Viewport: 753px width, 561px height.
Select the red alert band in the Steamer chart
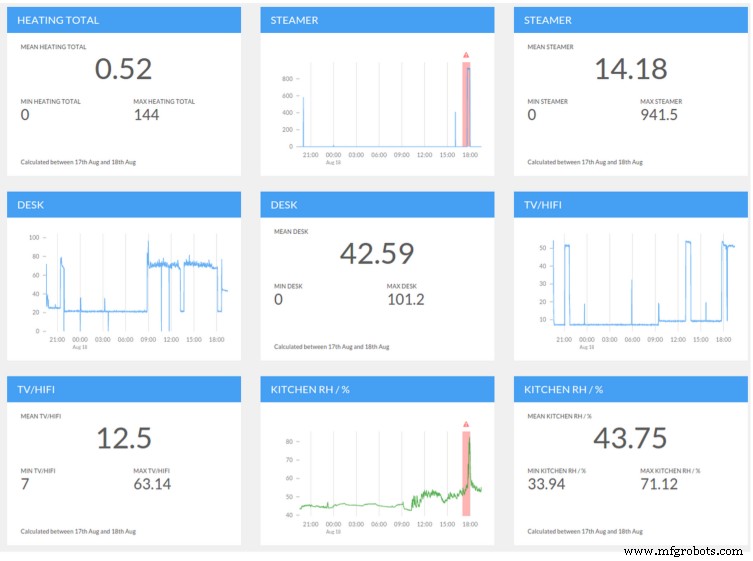[x=466, y=104]
